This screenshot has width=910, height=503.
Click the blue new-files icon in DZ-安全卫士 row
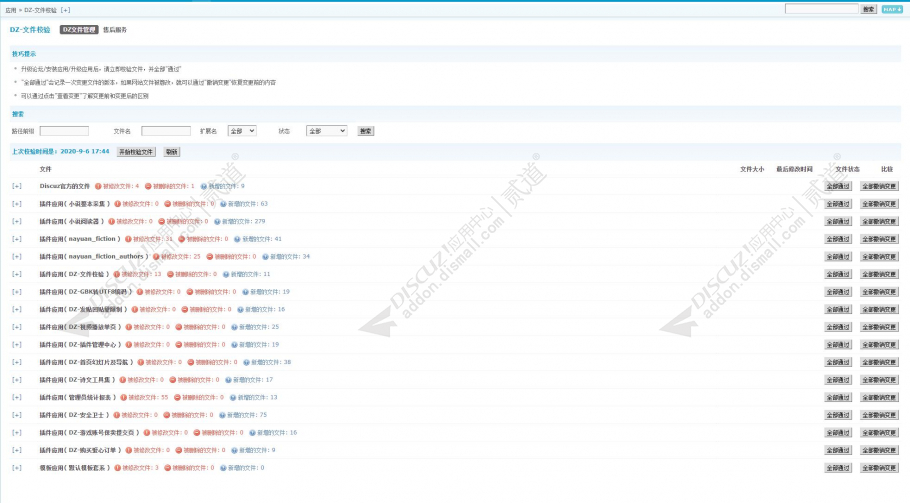click(223, 415)
